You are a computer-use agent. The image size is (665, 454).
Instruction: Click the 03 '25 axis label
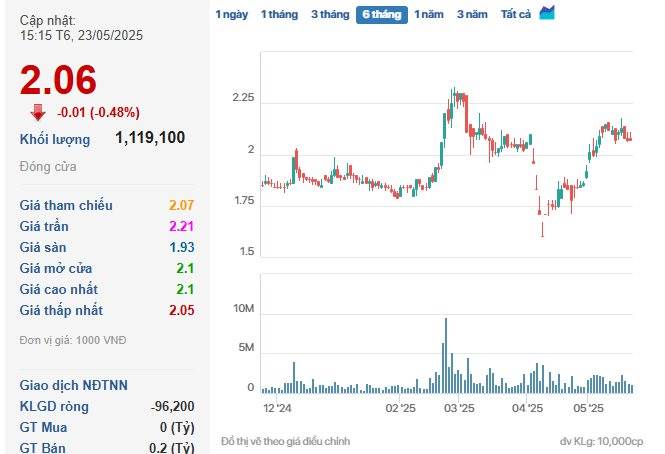459,408
